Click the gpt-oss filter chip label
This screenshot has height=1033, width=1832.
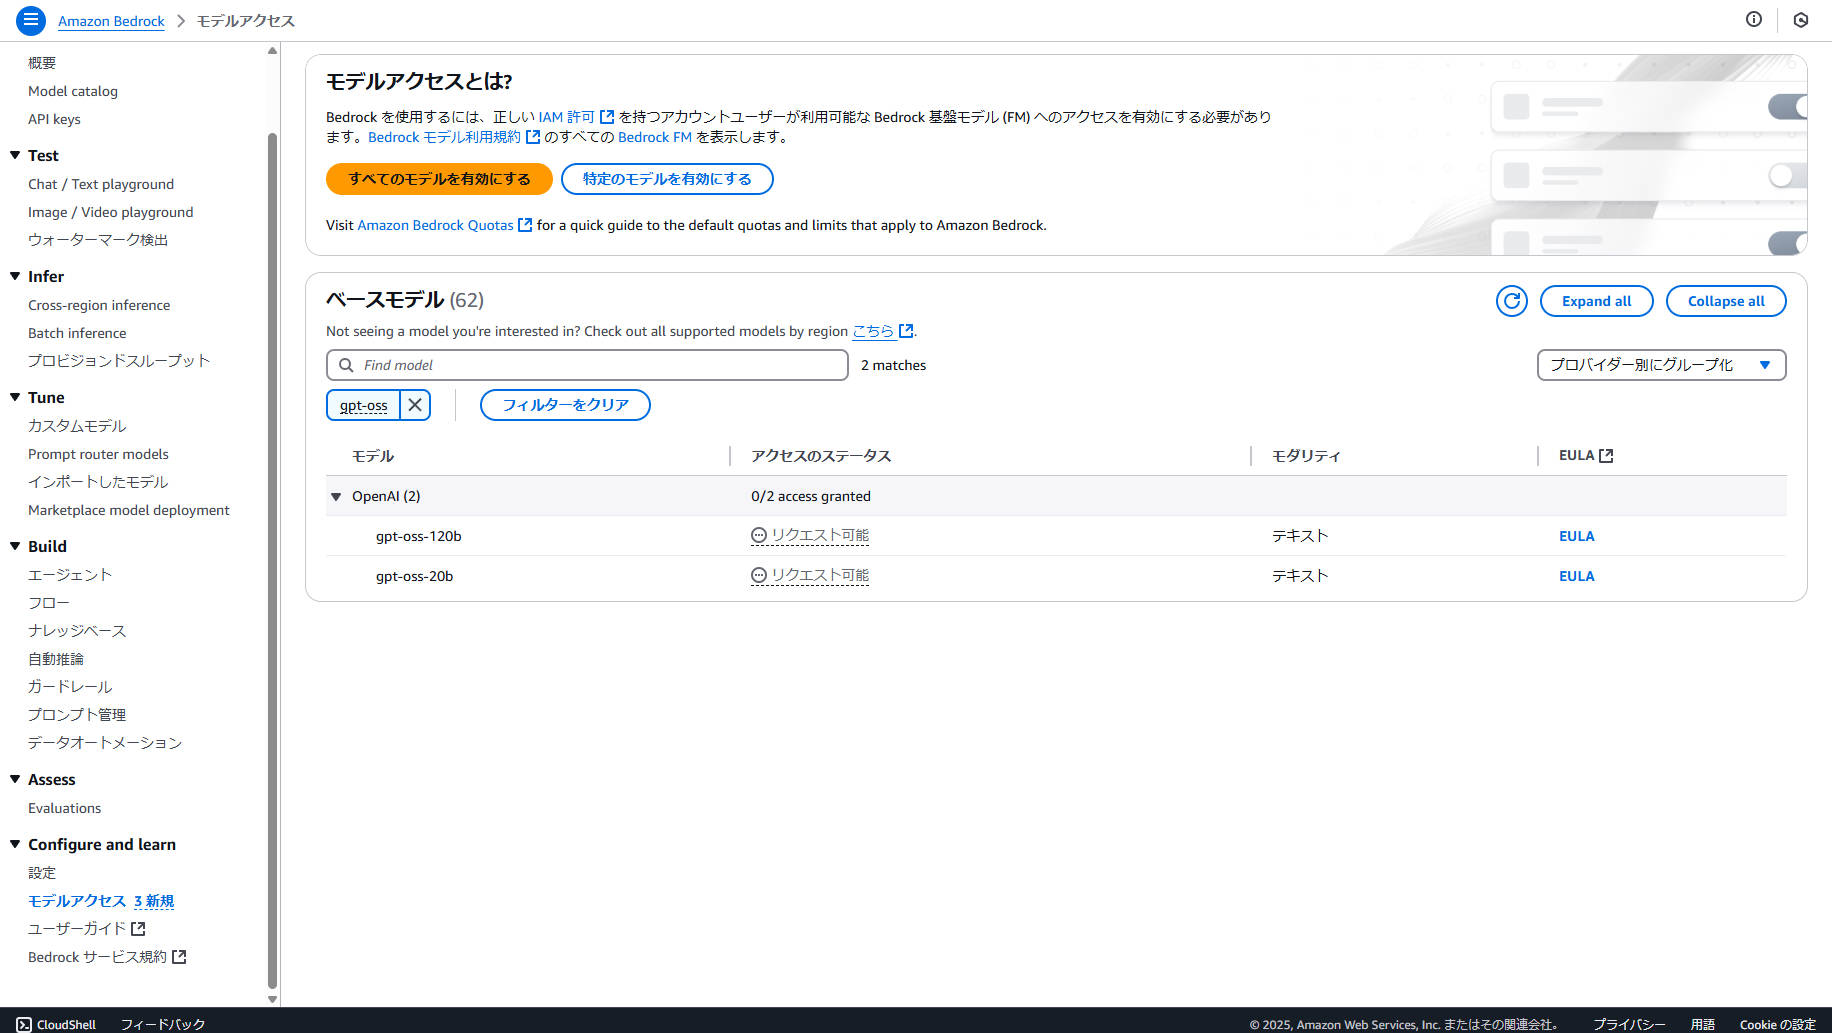click(x=363, y=405)
